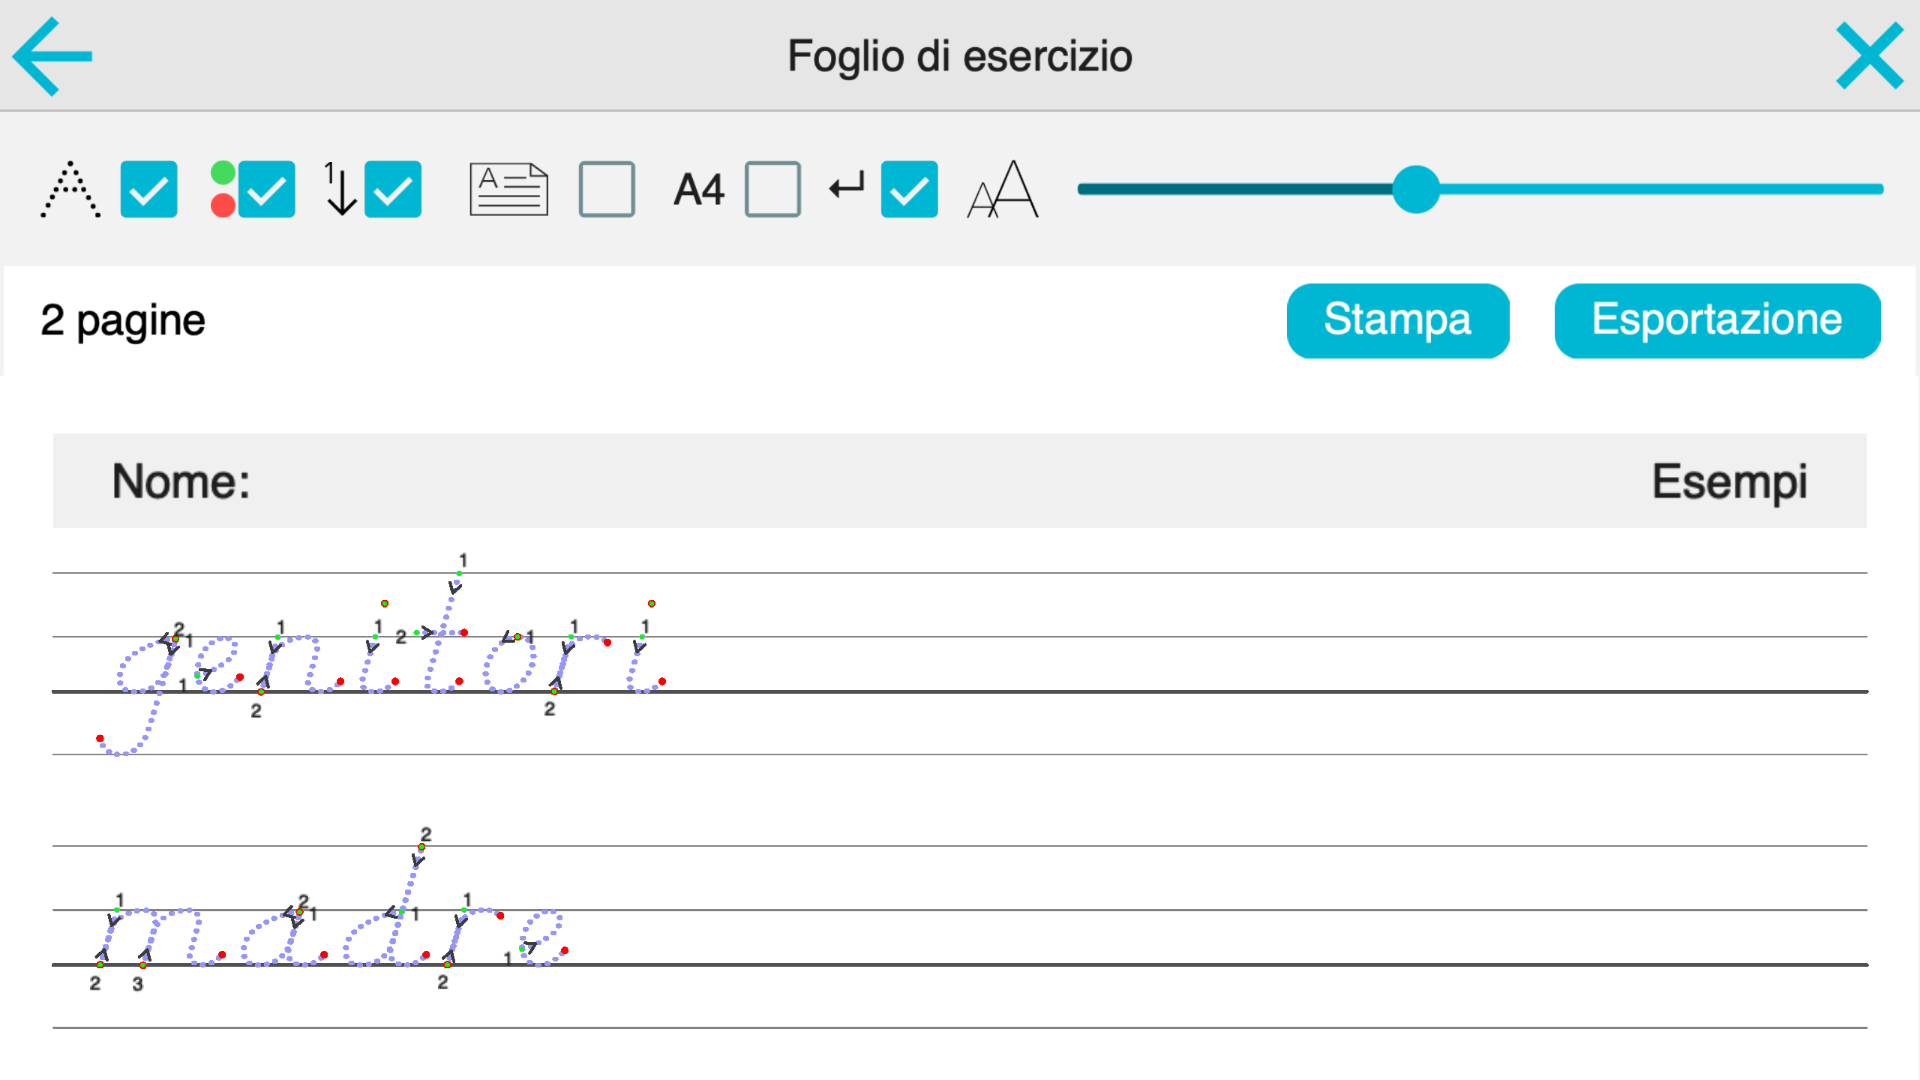Close the Foglio di esercizio screen
The width and height of the screenshot is (1920, 1080).
click(x=1869, y=57)
